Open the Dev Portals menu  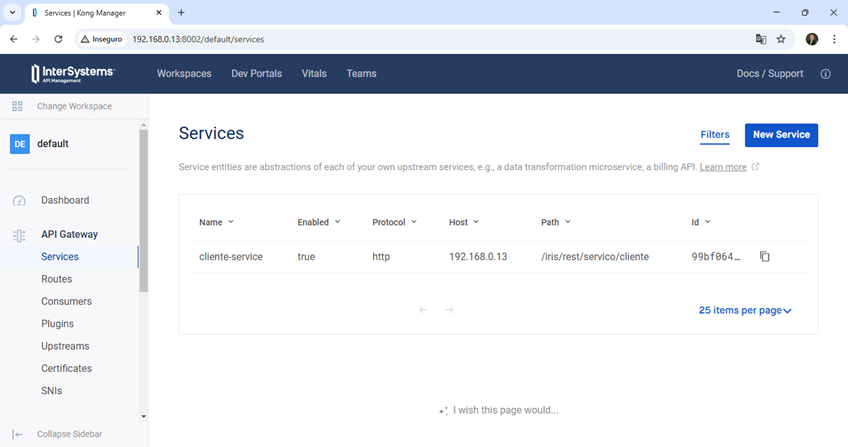[256, 74]
